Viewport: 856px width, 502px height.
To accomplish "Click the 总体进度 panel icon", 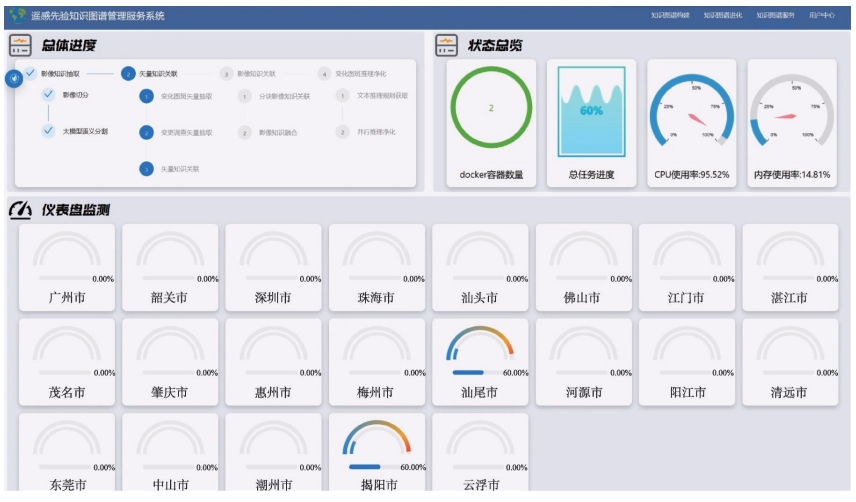I will (20, 45).
